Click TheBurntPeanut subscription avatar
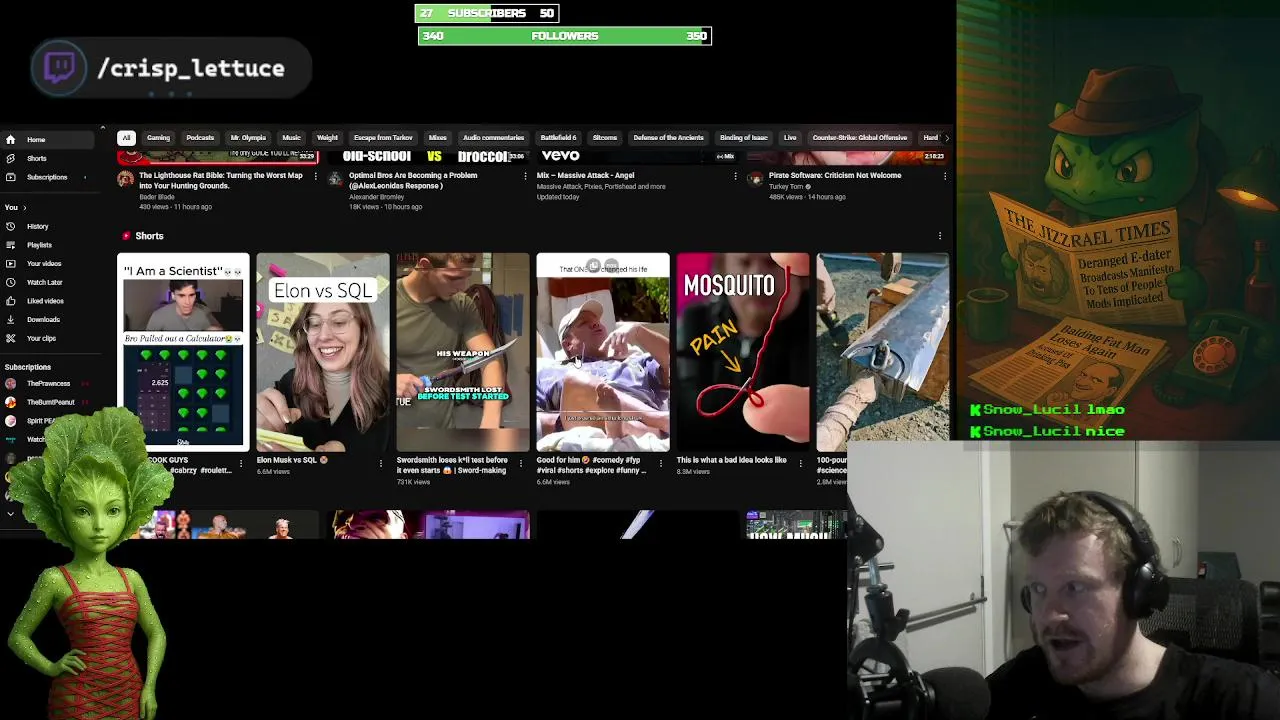1280x720 pixels. 10,402
